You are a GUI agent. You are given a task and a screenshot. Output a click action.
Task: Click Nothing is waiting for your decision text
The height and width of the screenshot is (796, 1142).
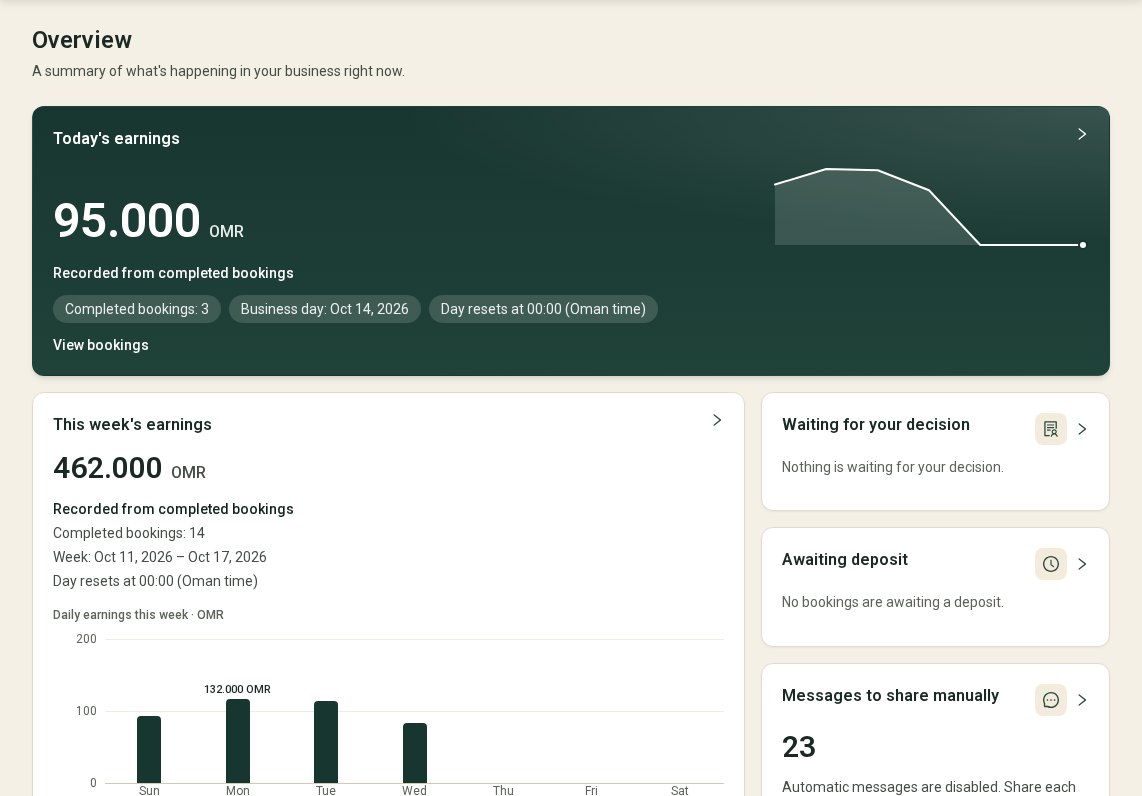892,467
